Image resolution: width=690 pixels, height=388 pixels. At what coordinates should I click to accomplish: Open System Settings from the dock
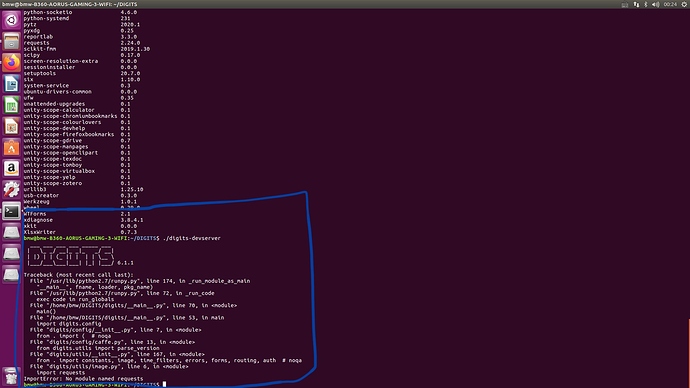coord(11,190)
